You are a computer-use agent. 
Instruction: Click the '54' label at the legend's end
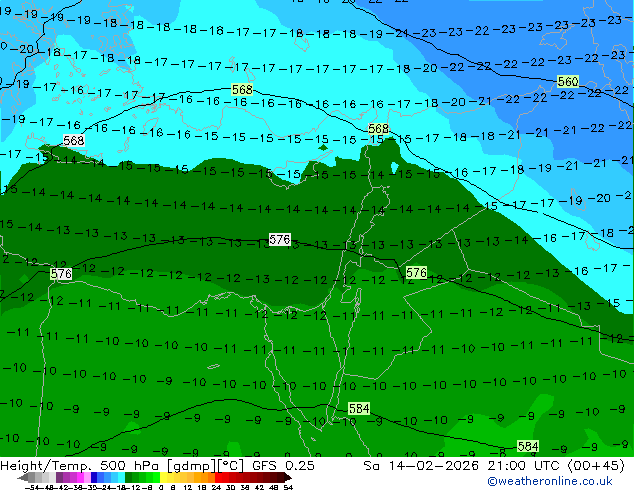[x=288, y=487]
